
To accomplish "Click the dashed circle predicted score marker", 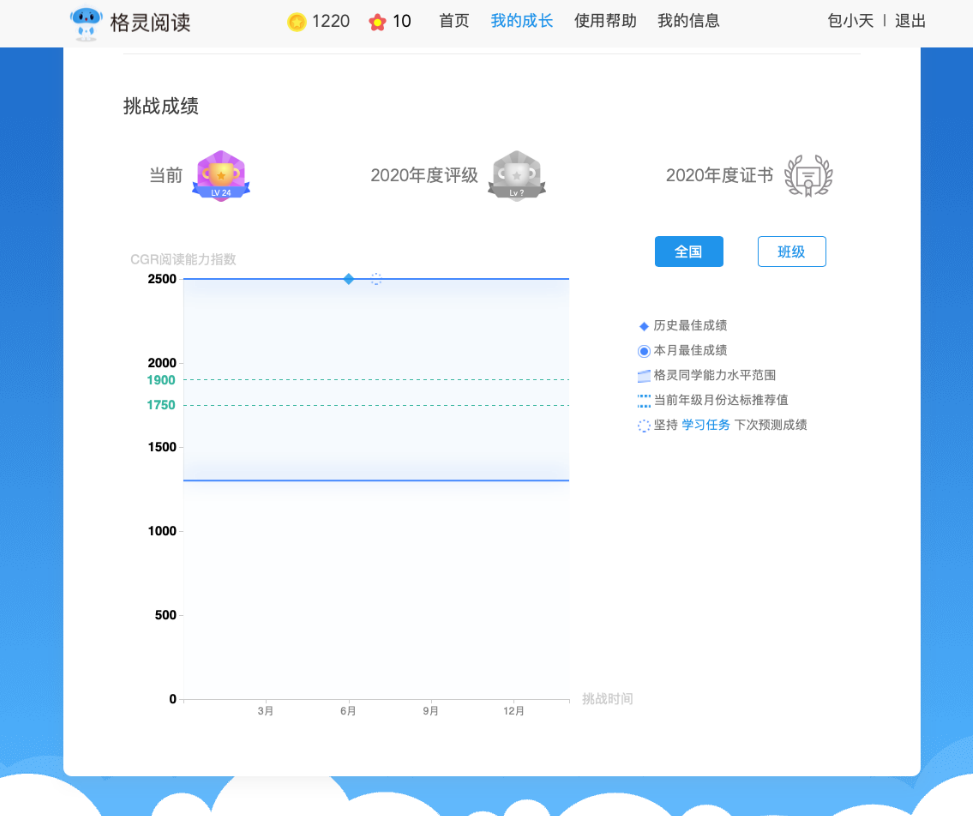I will tap(376, 279).
